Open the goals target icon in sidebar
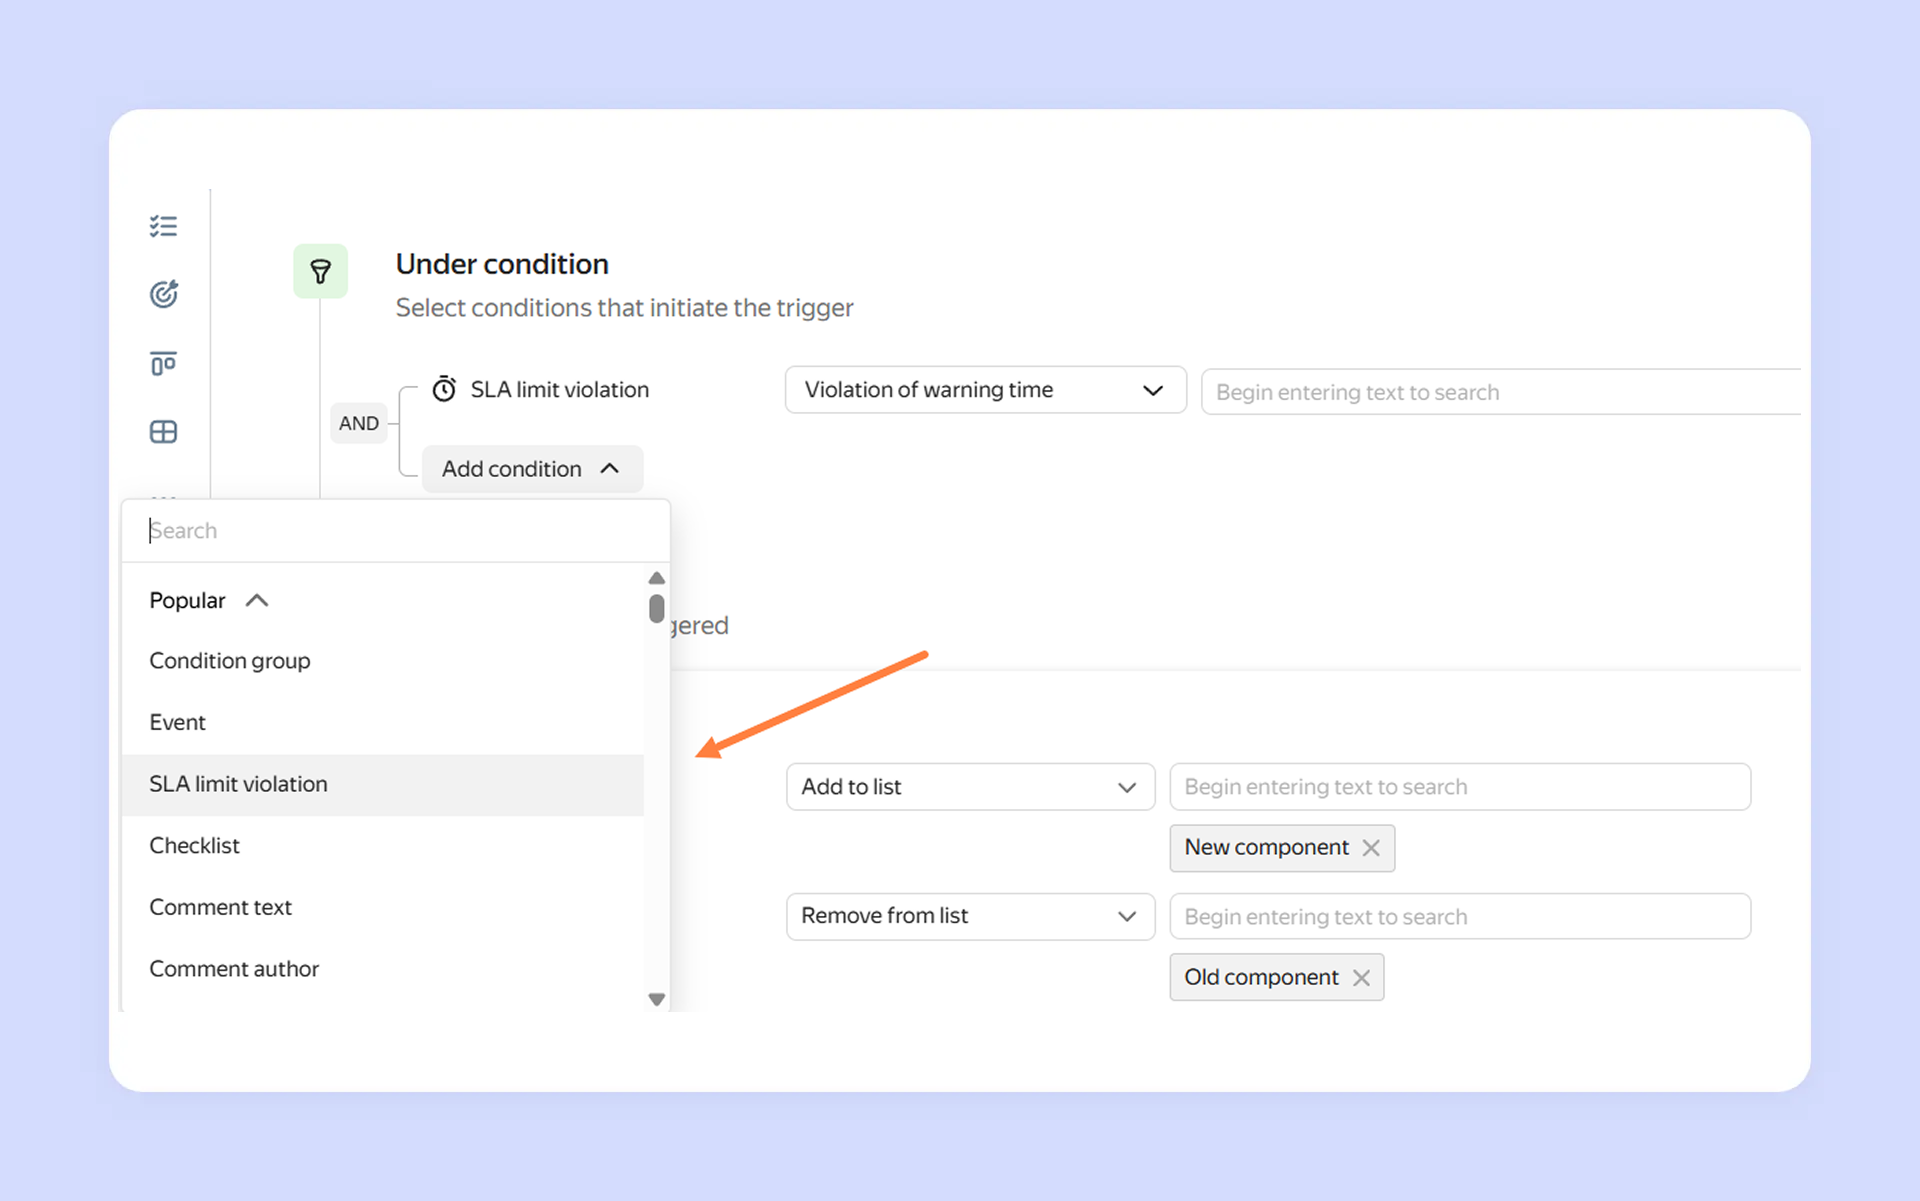 [x=163, y=294]
